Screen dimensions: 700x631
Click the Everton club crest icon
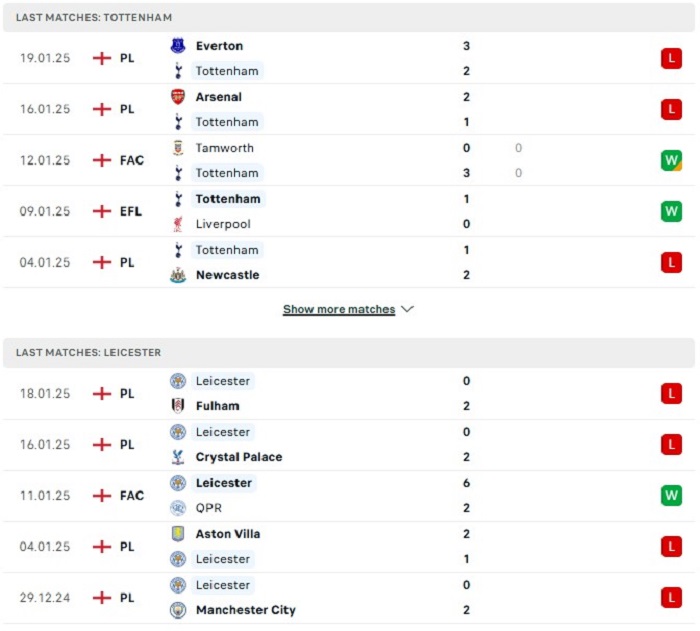click(178, 46)
